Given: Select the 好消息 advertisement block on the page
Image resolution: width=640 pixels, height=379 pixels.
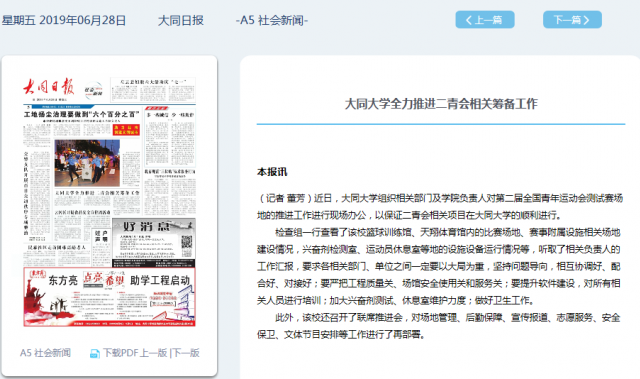Looking at the screenshot, I should point(153,243).
